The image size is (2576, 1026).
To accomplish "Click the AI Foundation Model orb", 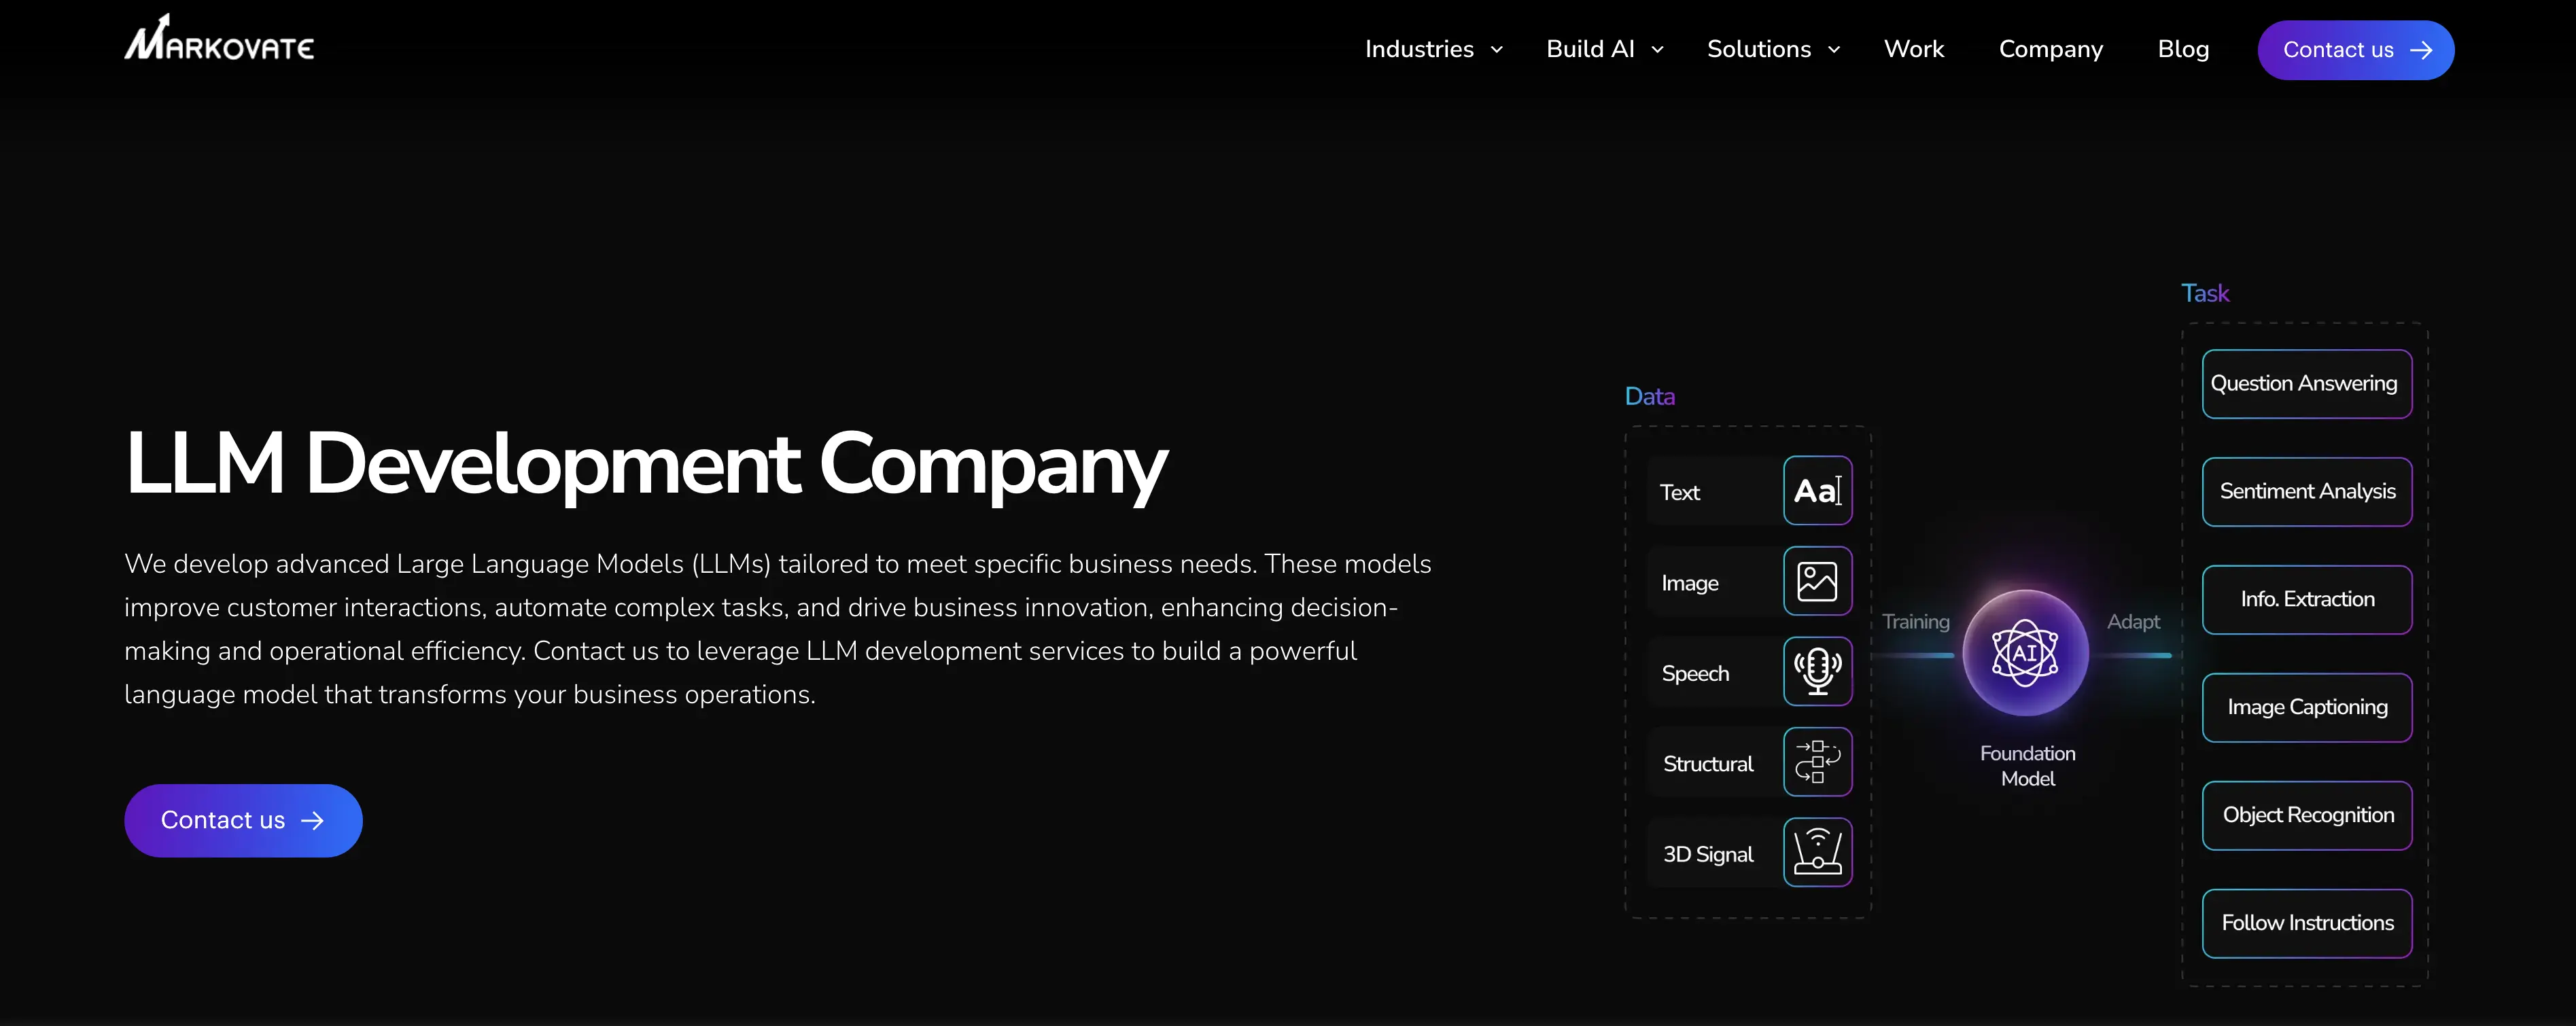I will pos(2025,653).
